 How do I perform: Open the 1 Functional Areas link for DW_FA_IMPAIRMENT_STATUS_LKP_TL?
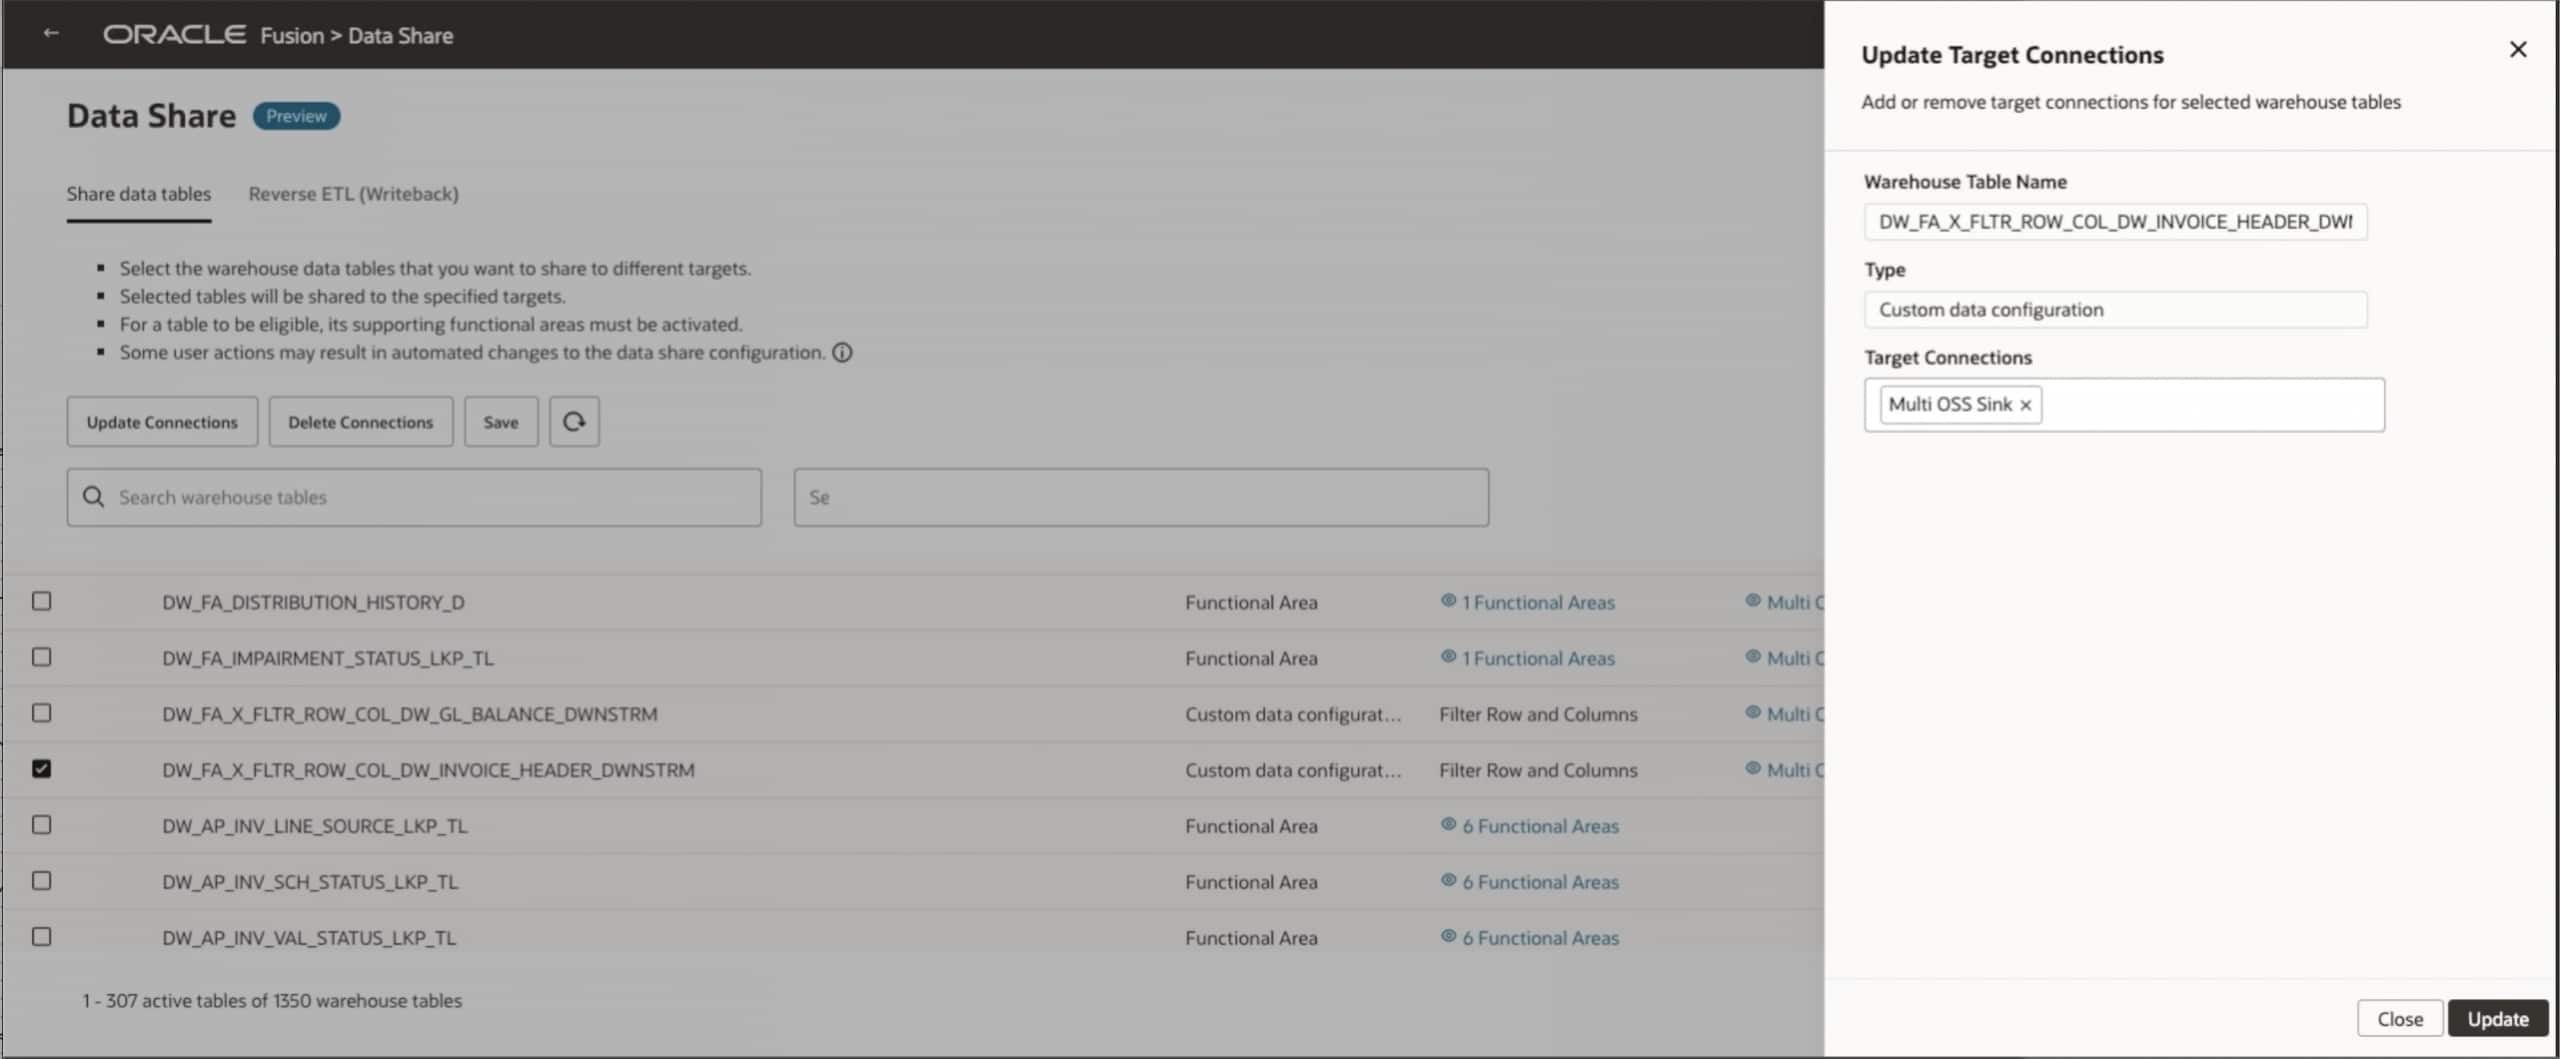coord(1538,658)
